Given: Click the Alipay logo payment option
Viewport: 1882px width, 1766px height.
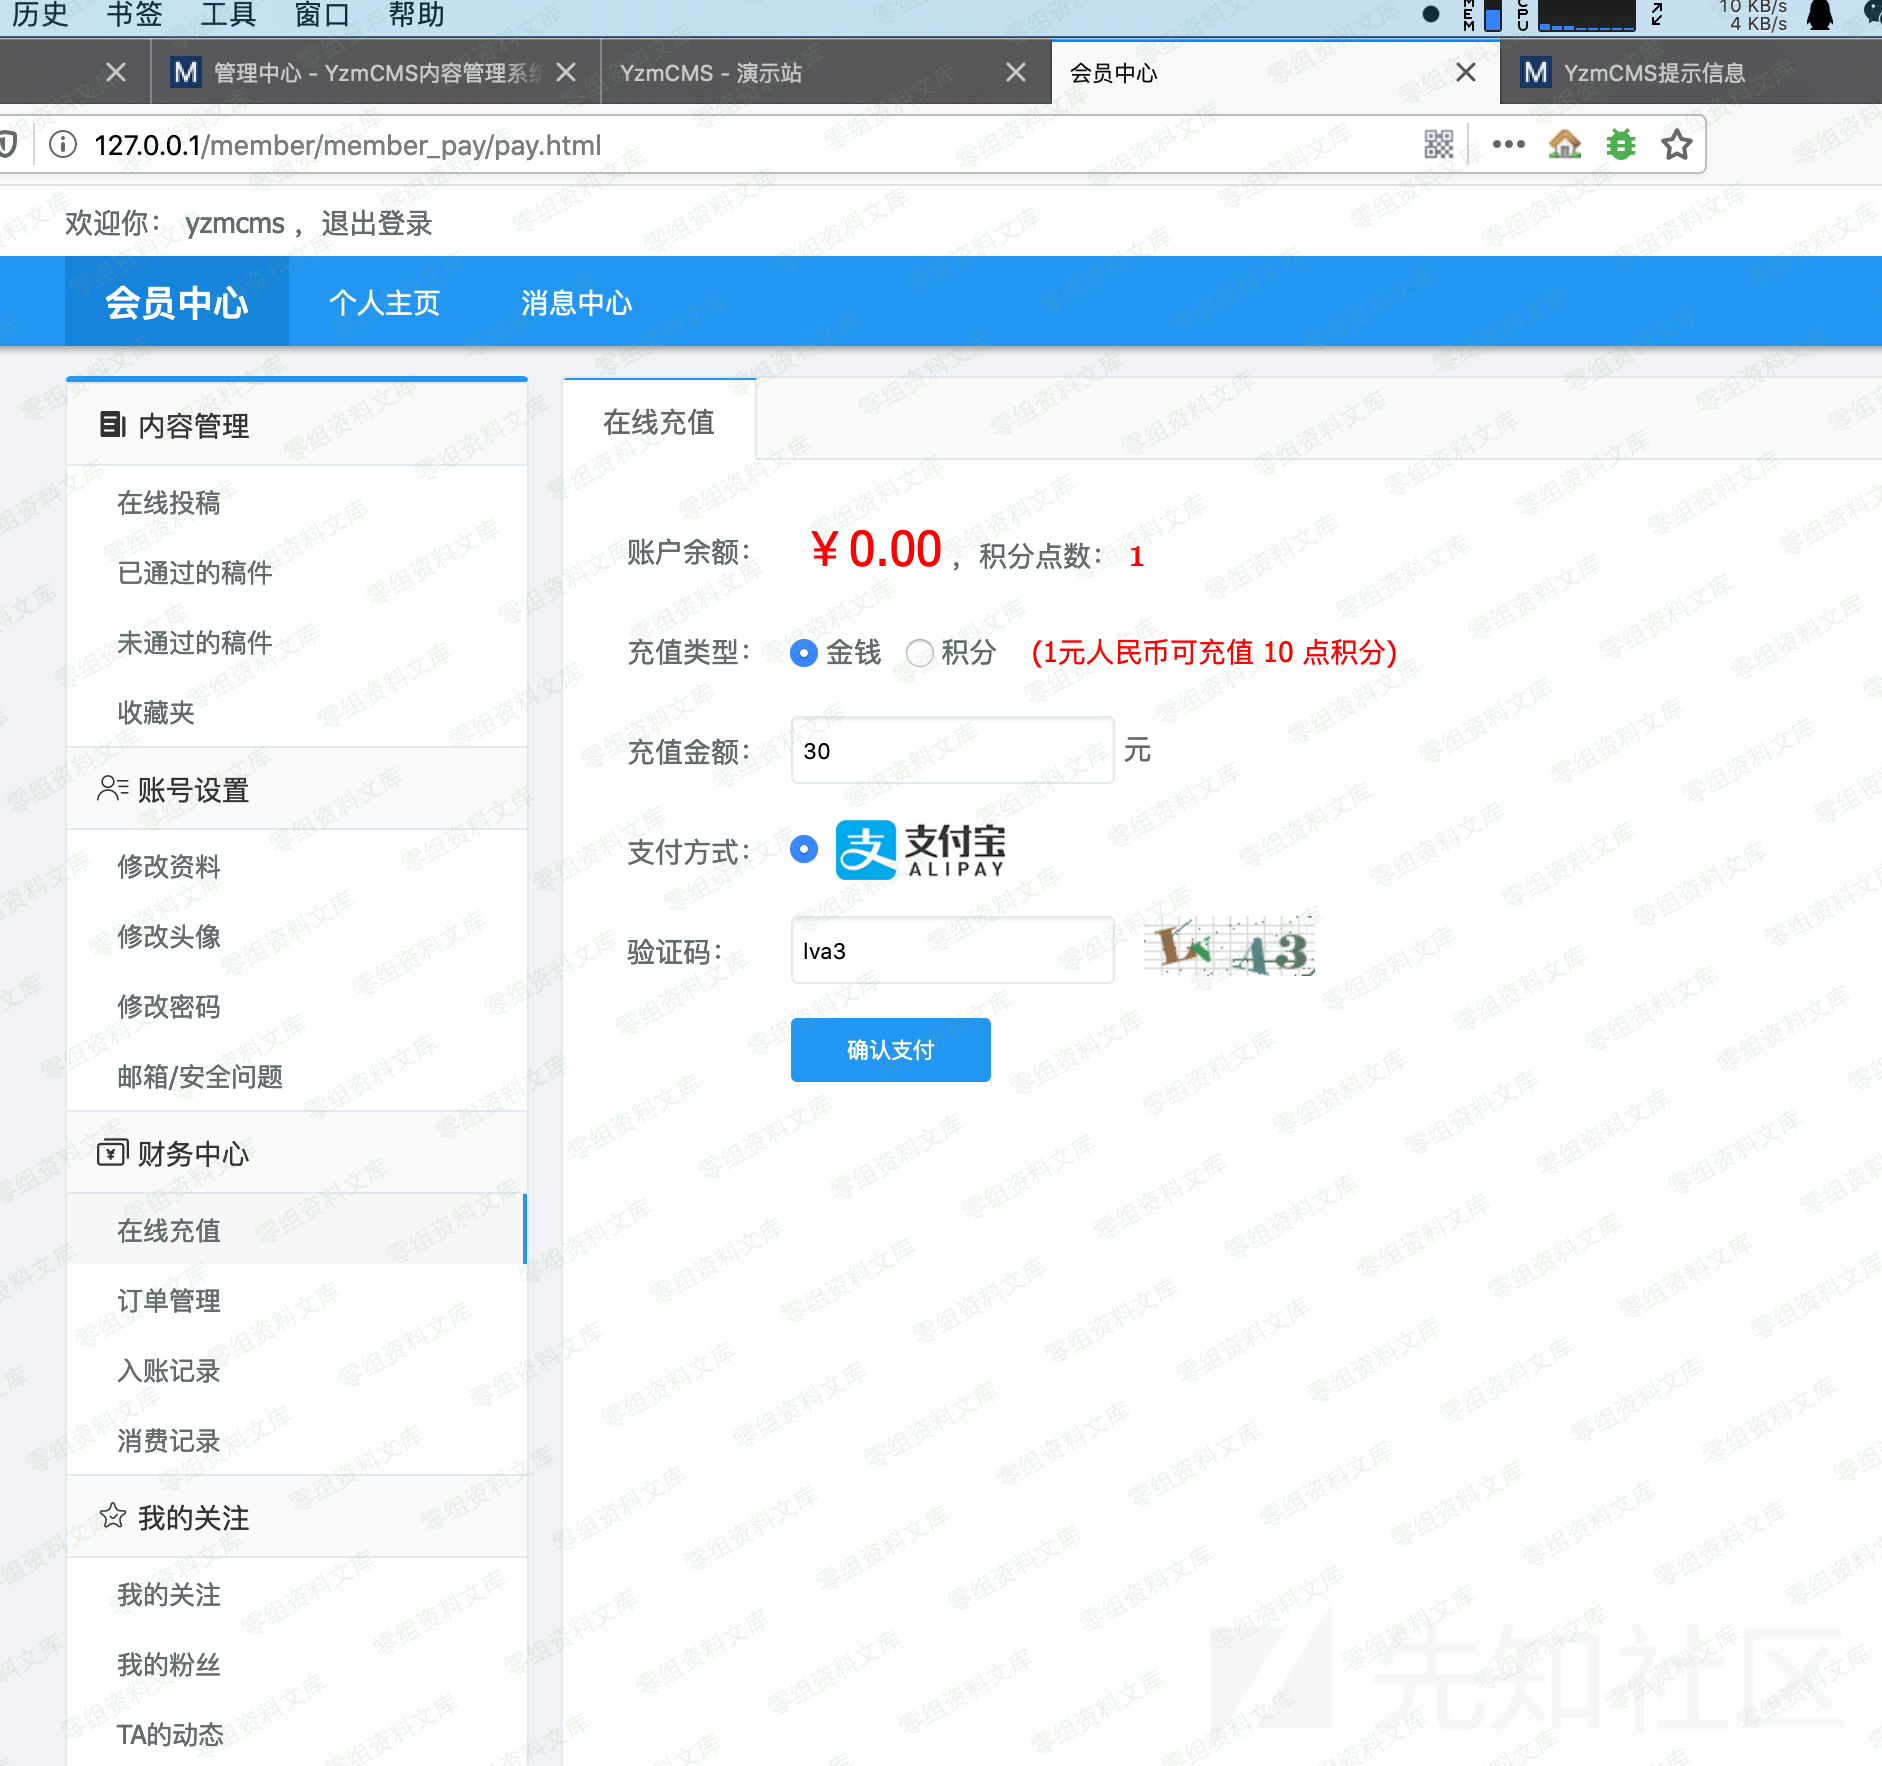Looking at the screenshot, I should (920, 850).
